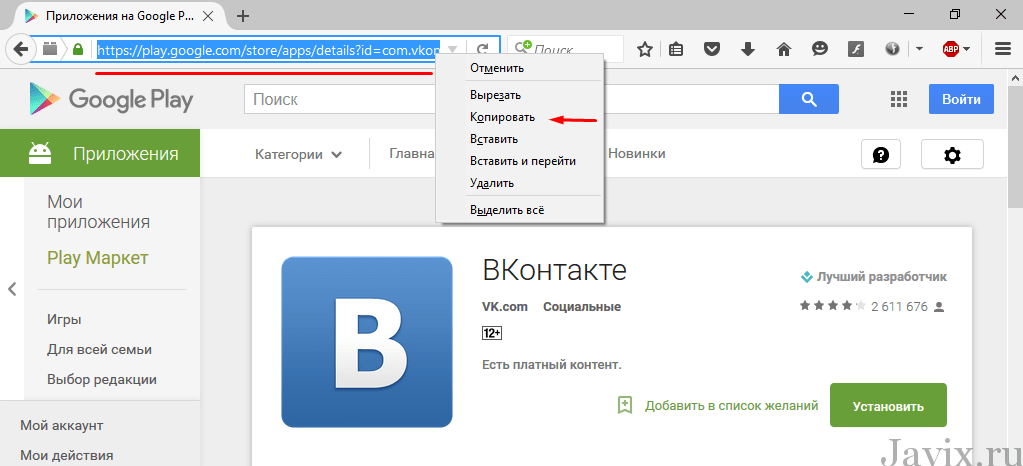
Task: Choose Выделить всё in the context menu
Action: click(x=520, y=210)
